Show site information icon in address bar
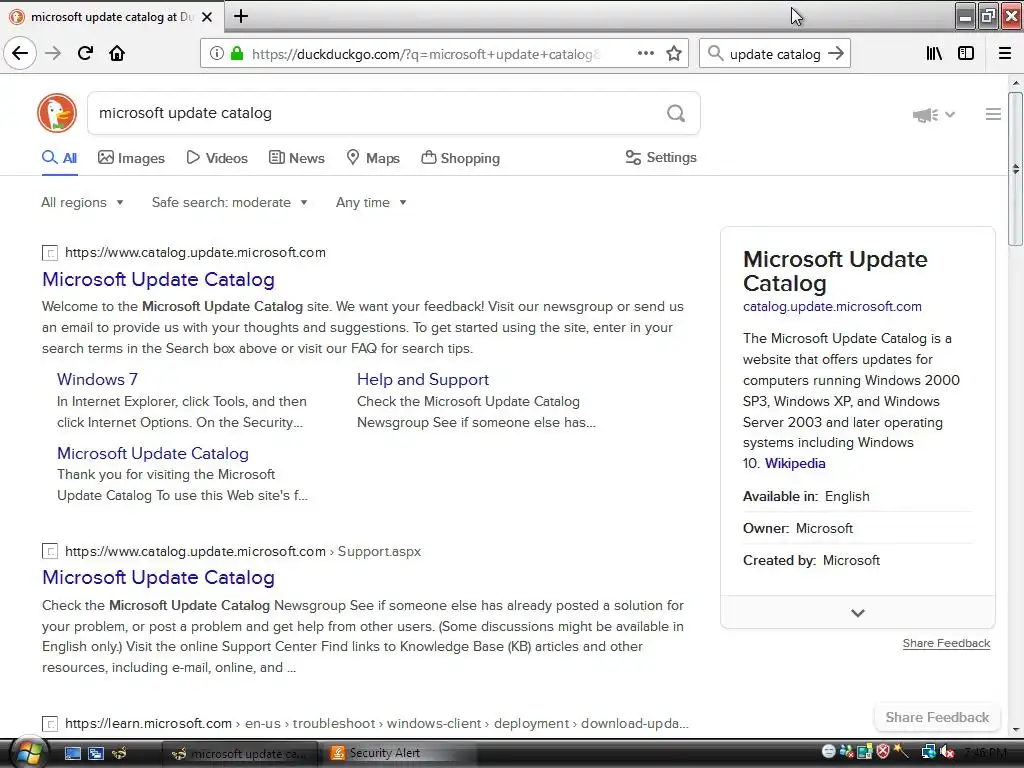Screen dimensions: 1024x768 click(x=217, y=54)
